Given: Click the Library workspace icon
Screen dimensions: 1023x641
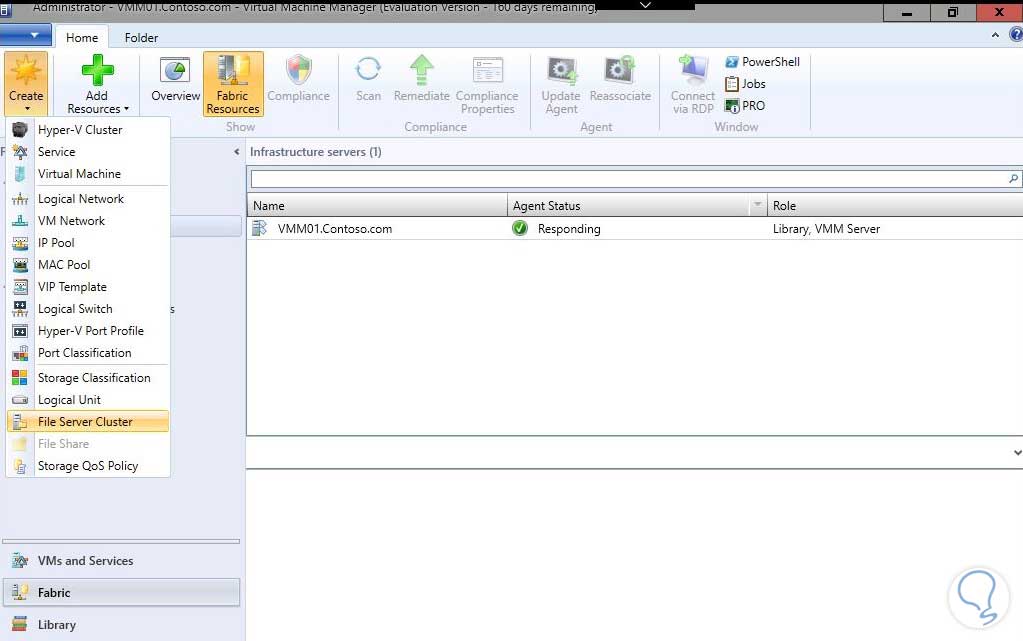Looking at the screenshot, I should (x=20, y=625).
